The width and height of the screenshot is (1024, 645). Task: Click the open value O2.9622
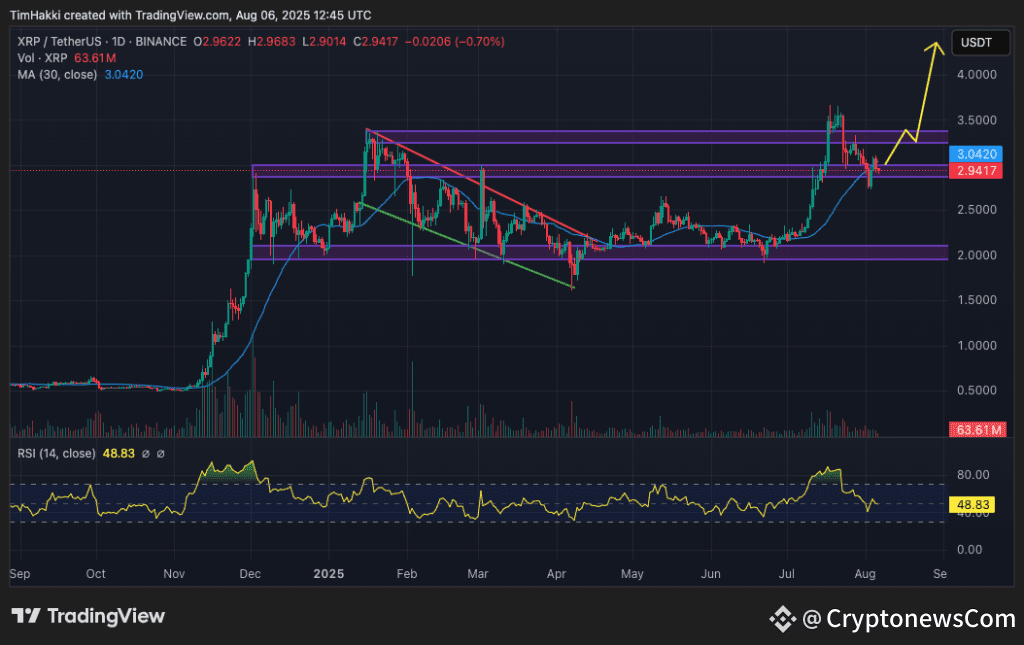217,42
